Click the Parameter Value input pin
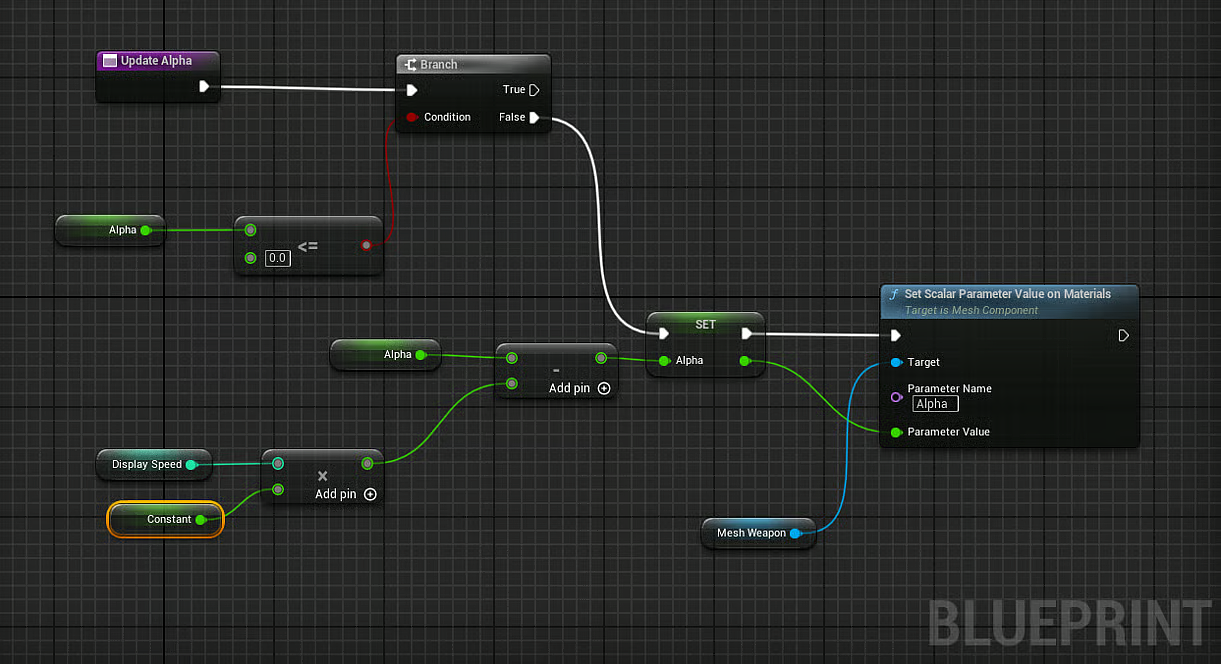This screenshot has width=1221, height=664. pos(896,431)
